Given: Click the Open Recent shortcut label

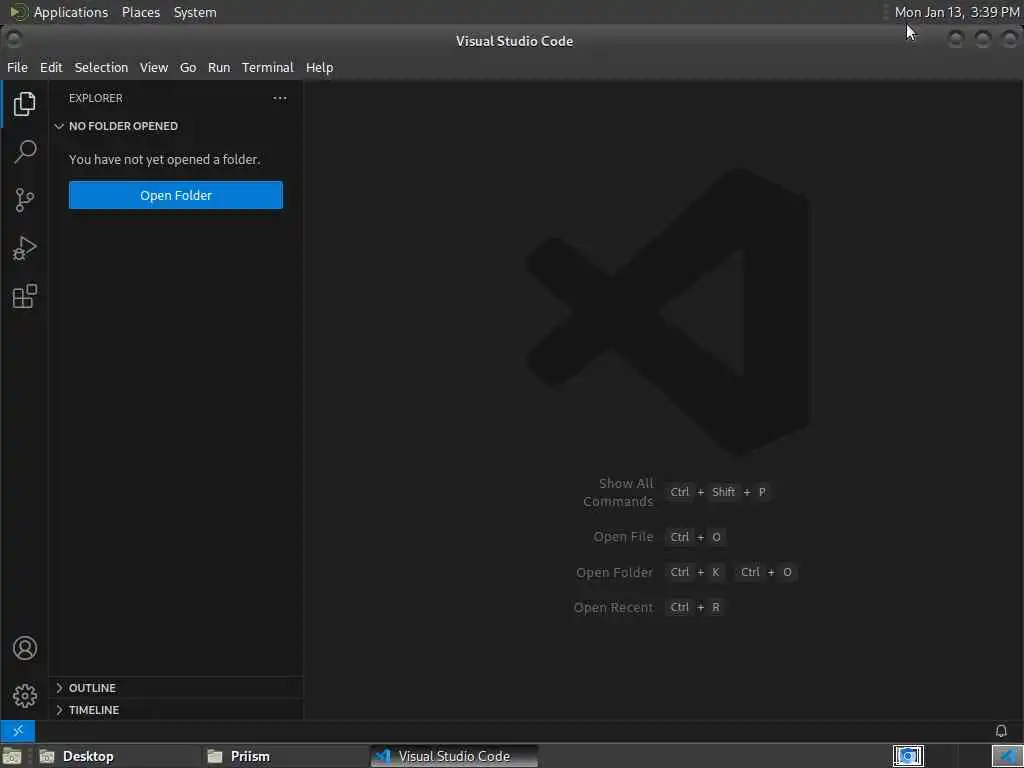Looking at the screenshot, I should tap(613, 607).
